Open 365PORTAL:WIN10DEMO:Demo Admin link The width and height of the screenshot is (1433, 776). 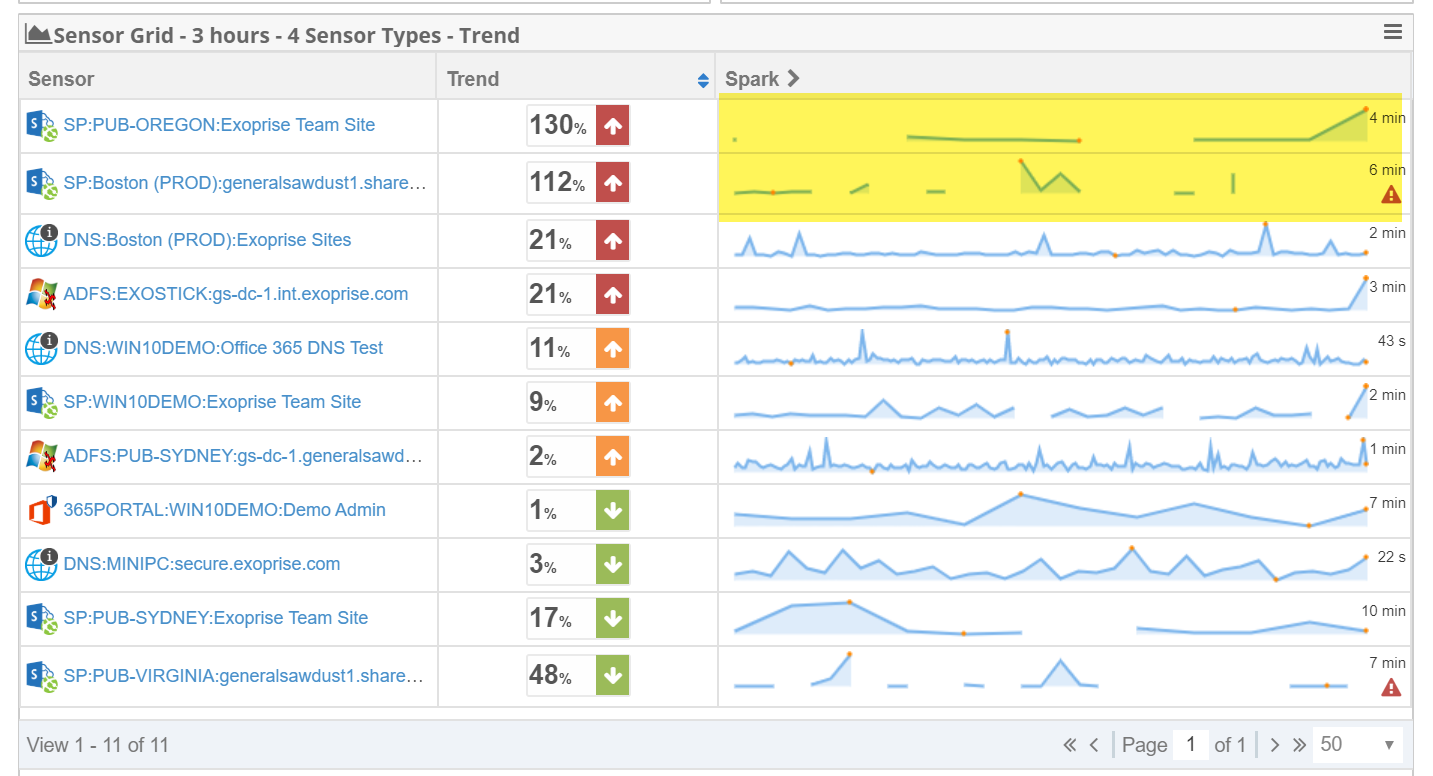224,510
